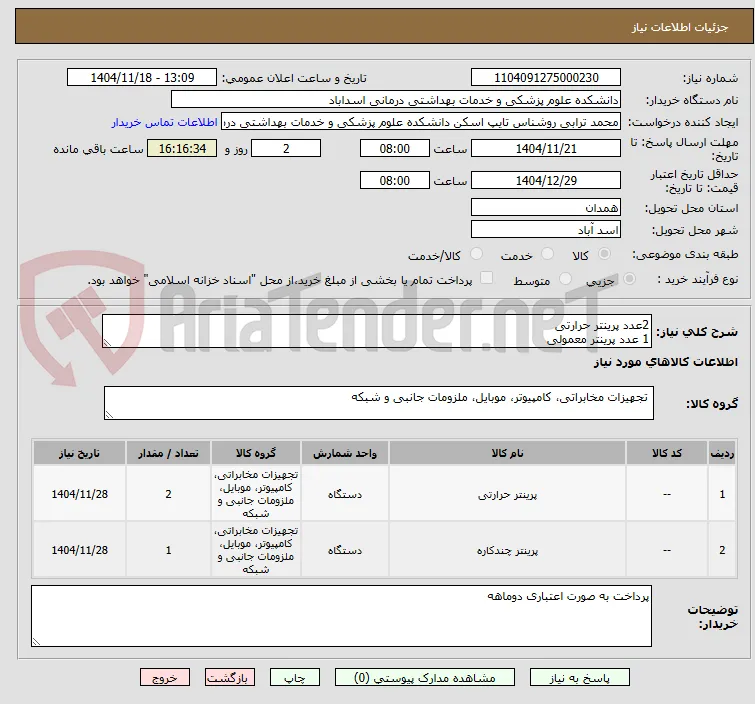Click the جزئیات اطلاعات نیاز header title
Viewport: 755px width, 704px height.
680,27
